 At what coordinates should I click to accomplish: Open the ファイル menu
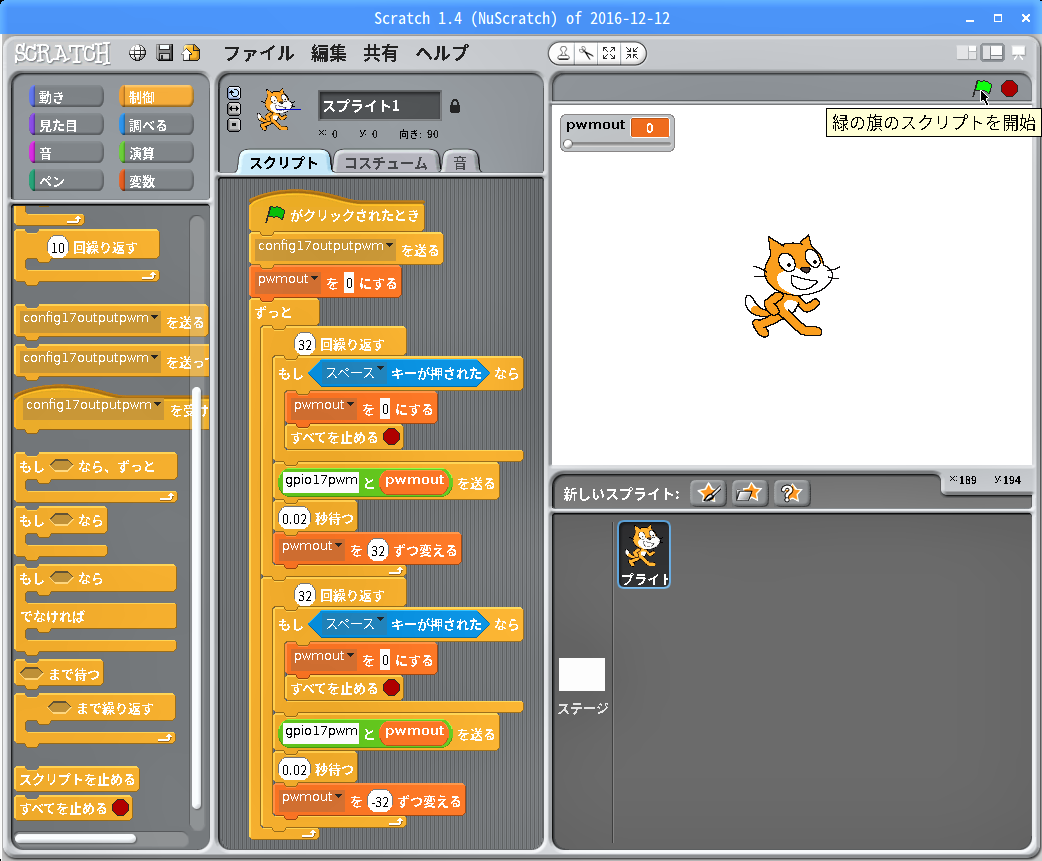click(x=258, y=53)
